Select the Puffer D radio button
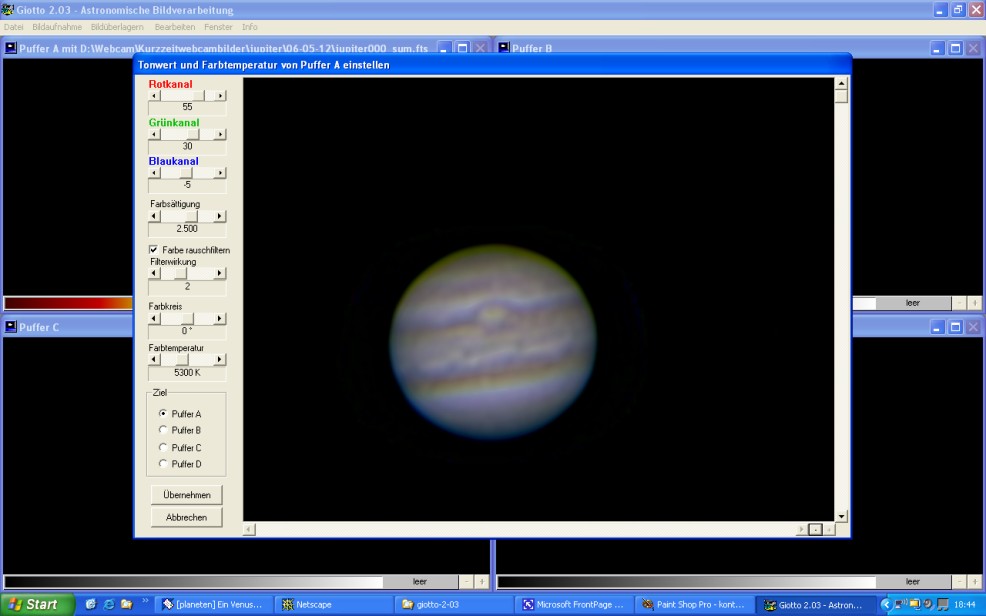Viewport: 986px width, 616px height. [164, 464]
